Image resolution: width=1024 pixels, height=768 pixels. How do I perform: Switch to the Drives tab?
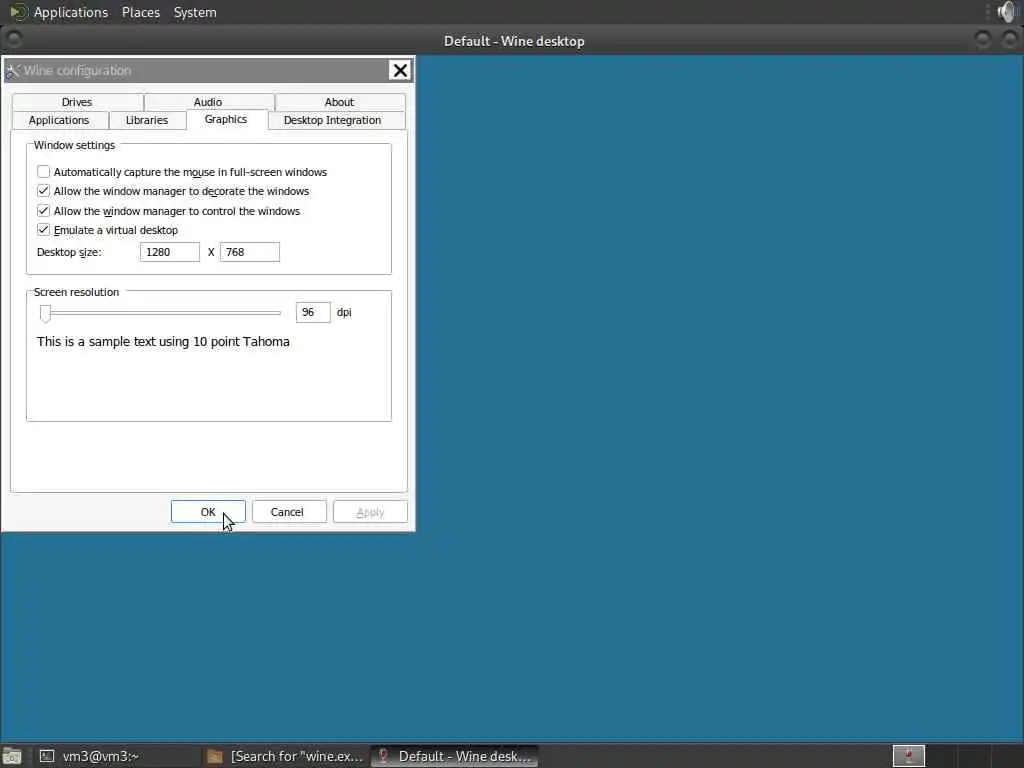[x=77, y=102]
